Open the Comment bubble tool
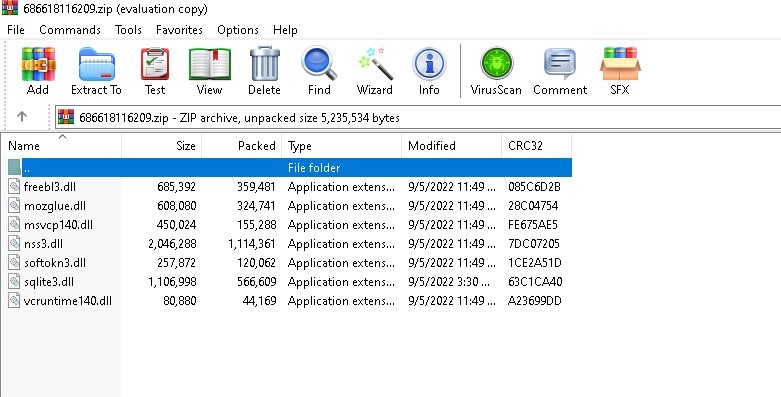 560,64
